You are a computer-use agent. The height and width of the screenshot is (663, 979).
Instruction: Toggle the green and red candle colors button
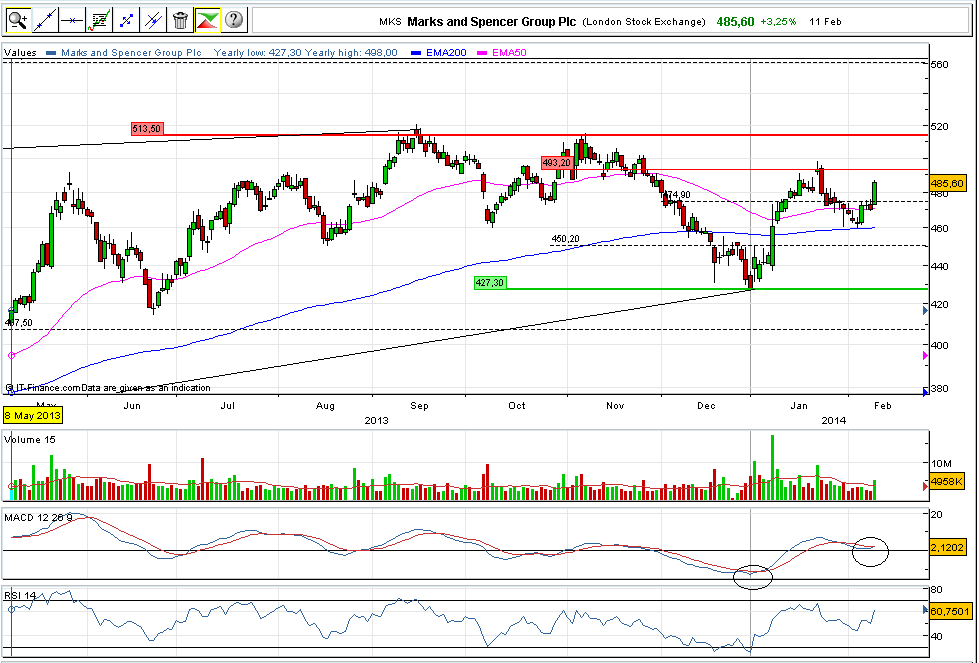click(x=207, y=21)
